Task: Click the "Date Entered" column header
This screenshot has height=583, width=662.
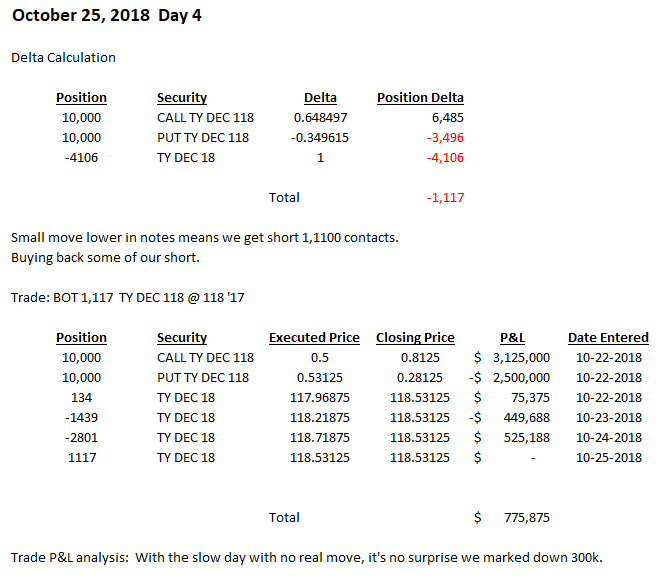Action: (x=608, y=337)
